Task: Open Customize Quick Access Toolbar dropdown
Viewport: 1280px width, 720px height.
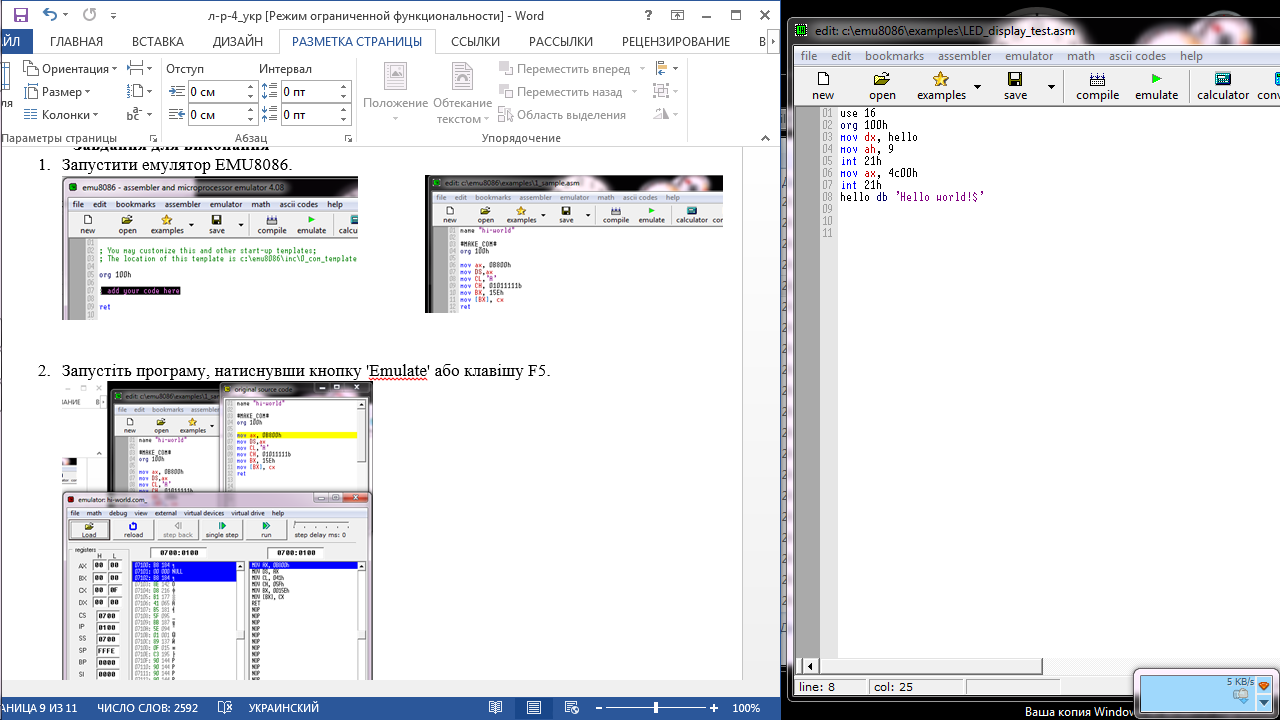Action: pos(112,16)
